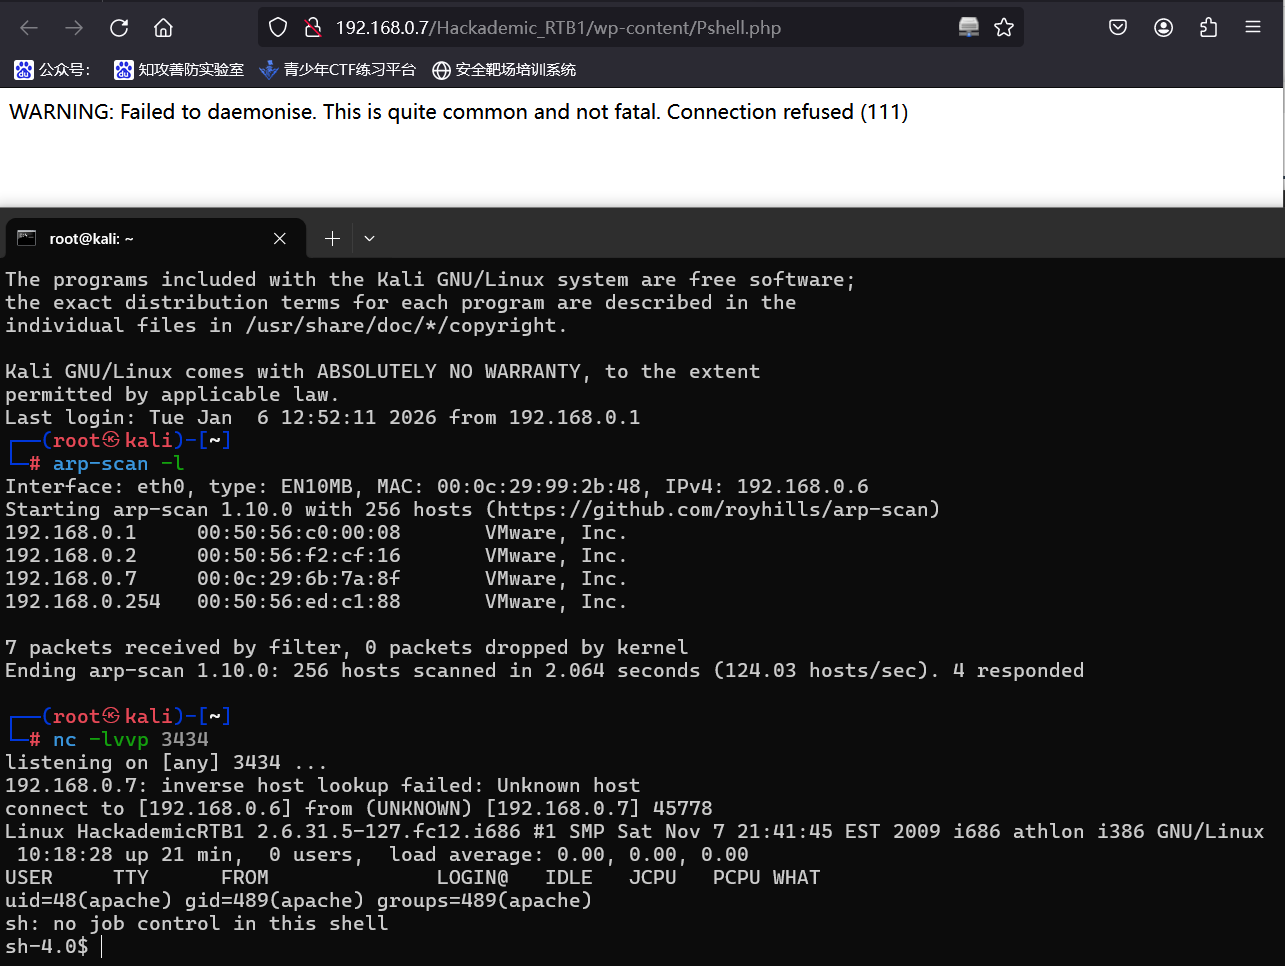Click the 192.168.0.254 arp-scan result row
Image resolution: width=1285 pixels, height=966 pixels.
click(x=316, y=601)
